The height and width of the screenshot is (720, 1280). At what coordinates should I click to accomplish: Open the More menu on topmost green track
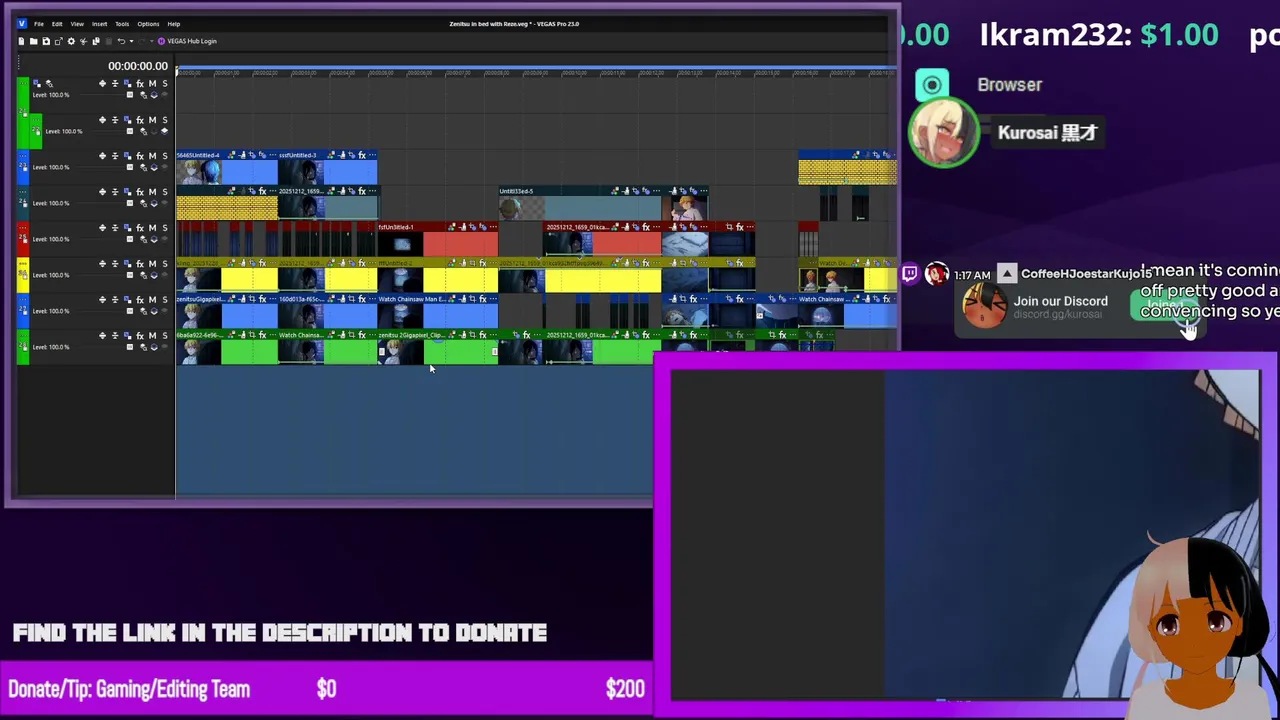(23, 83)
